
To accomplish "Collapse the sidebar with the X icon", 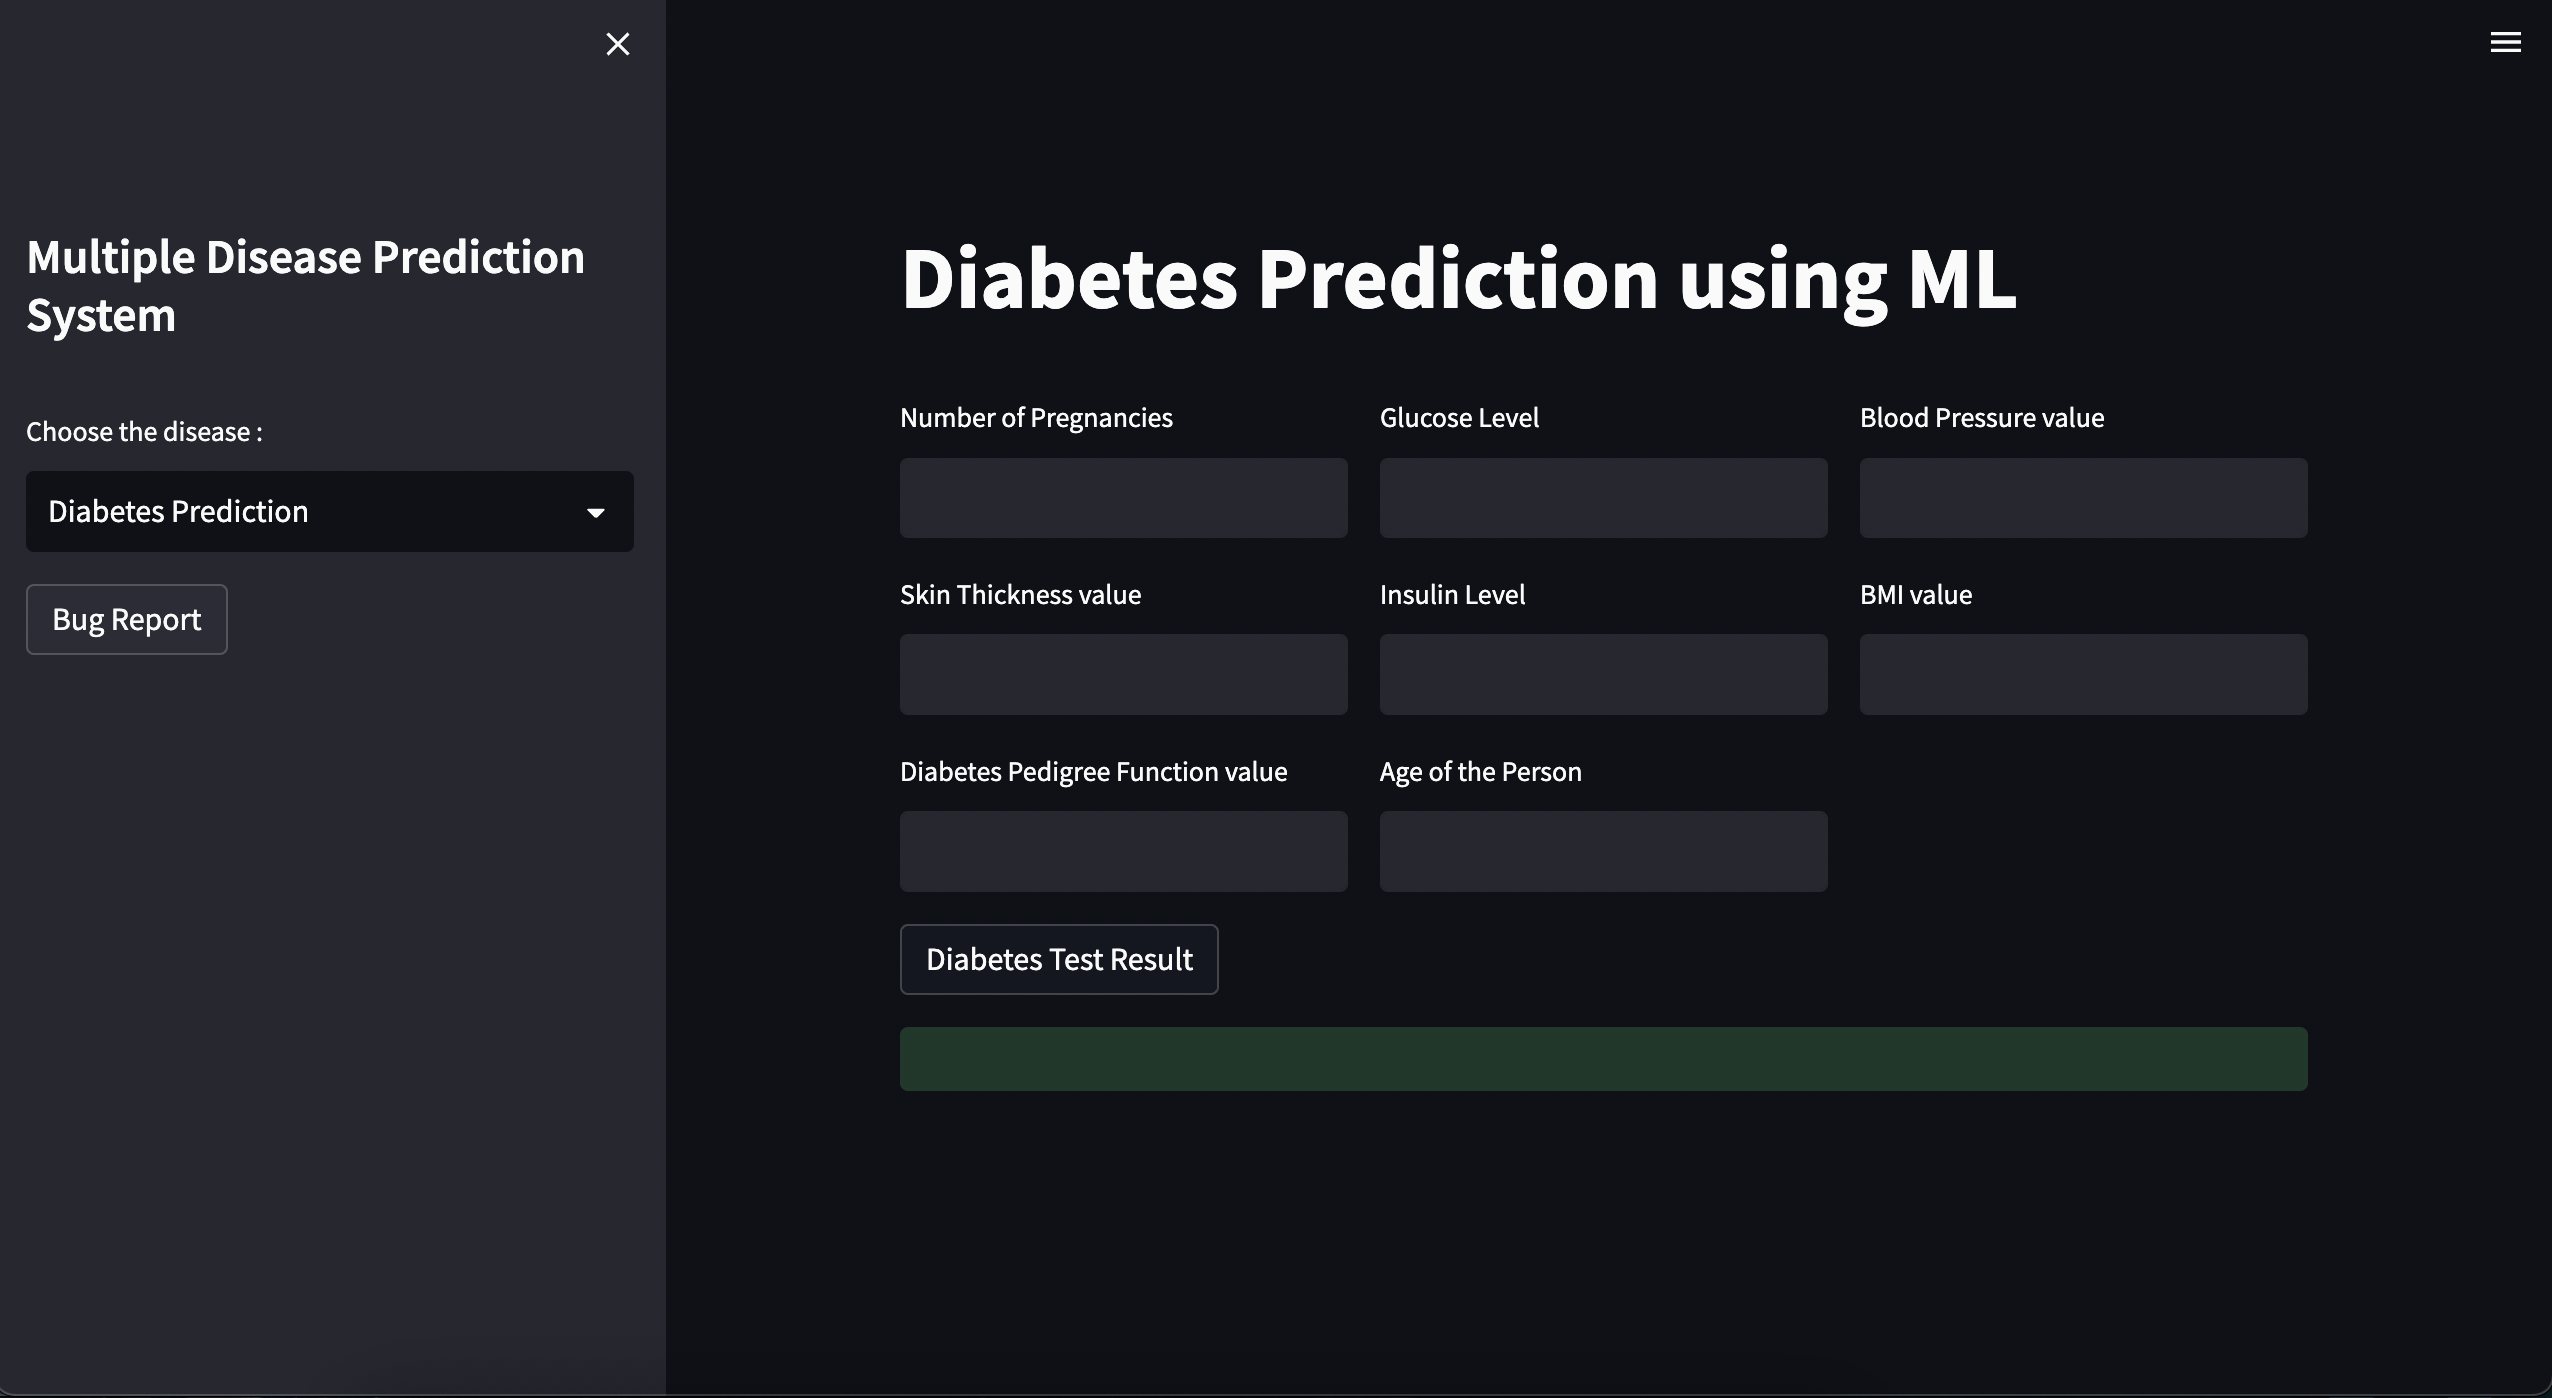I will pos(618,44).
